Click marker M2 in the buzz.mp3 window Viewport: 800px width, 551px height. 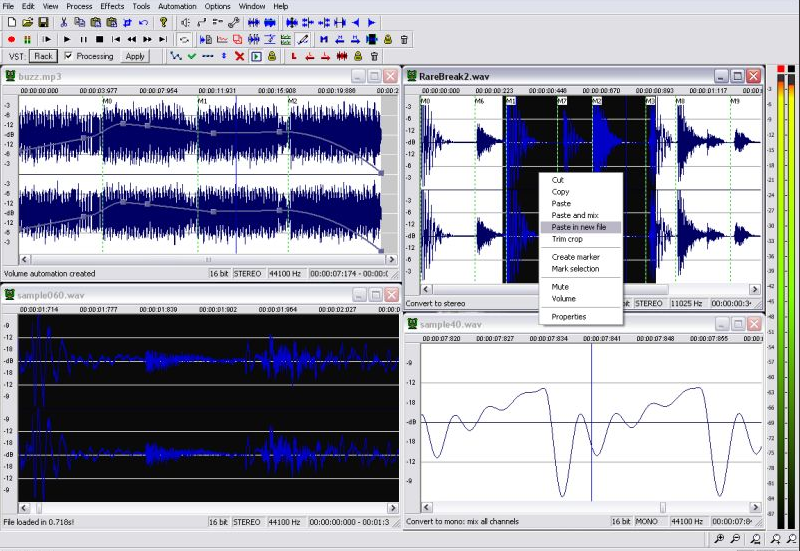292,101
